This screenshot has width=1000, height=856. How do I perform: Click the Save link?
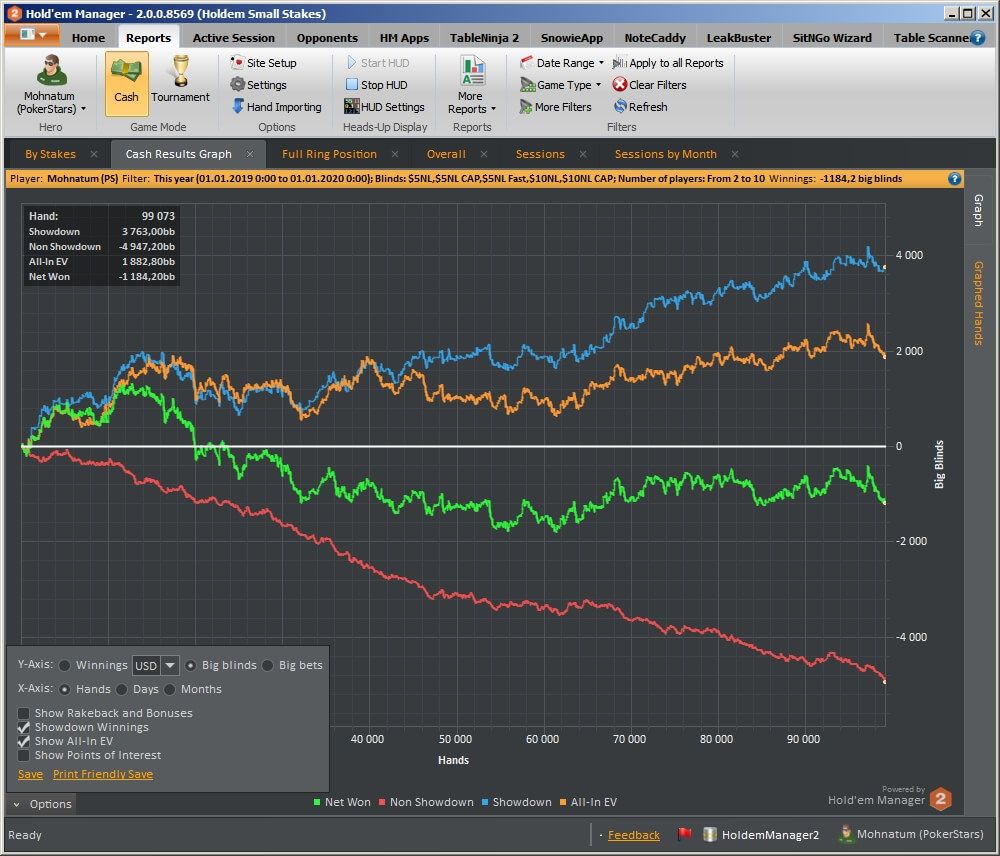pyautogui.click(x=30, y=774)
